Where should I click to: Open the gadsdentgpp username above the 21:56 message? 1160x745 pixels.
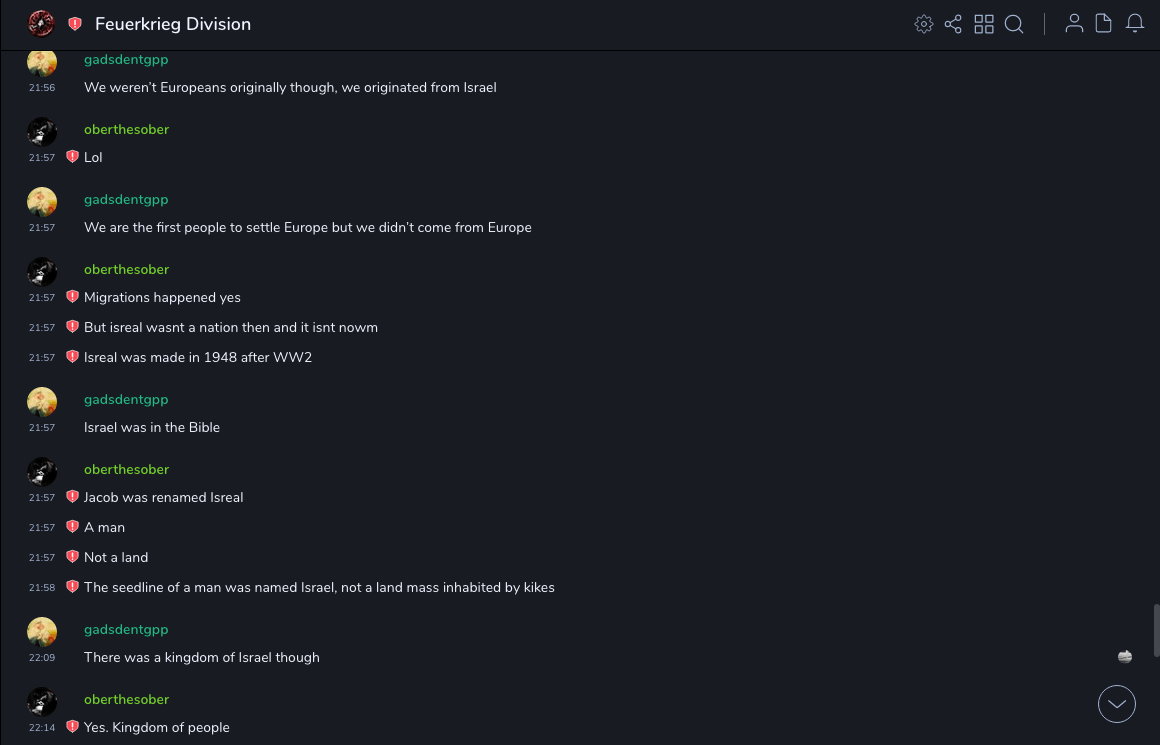click(126, 60)
